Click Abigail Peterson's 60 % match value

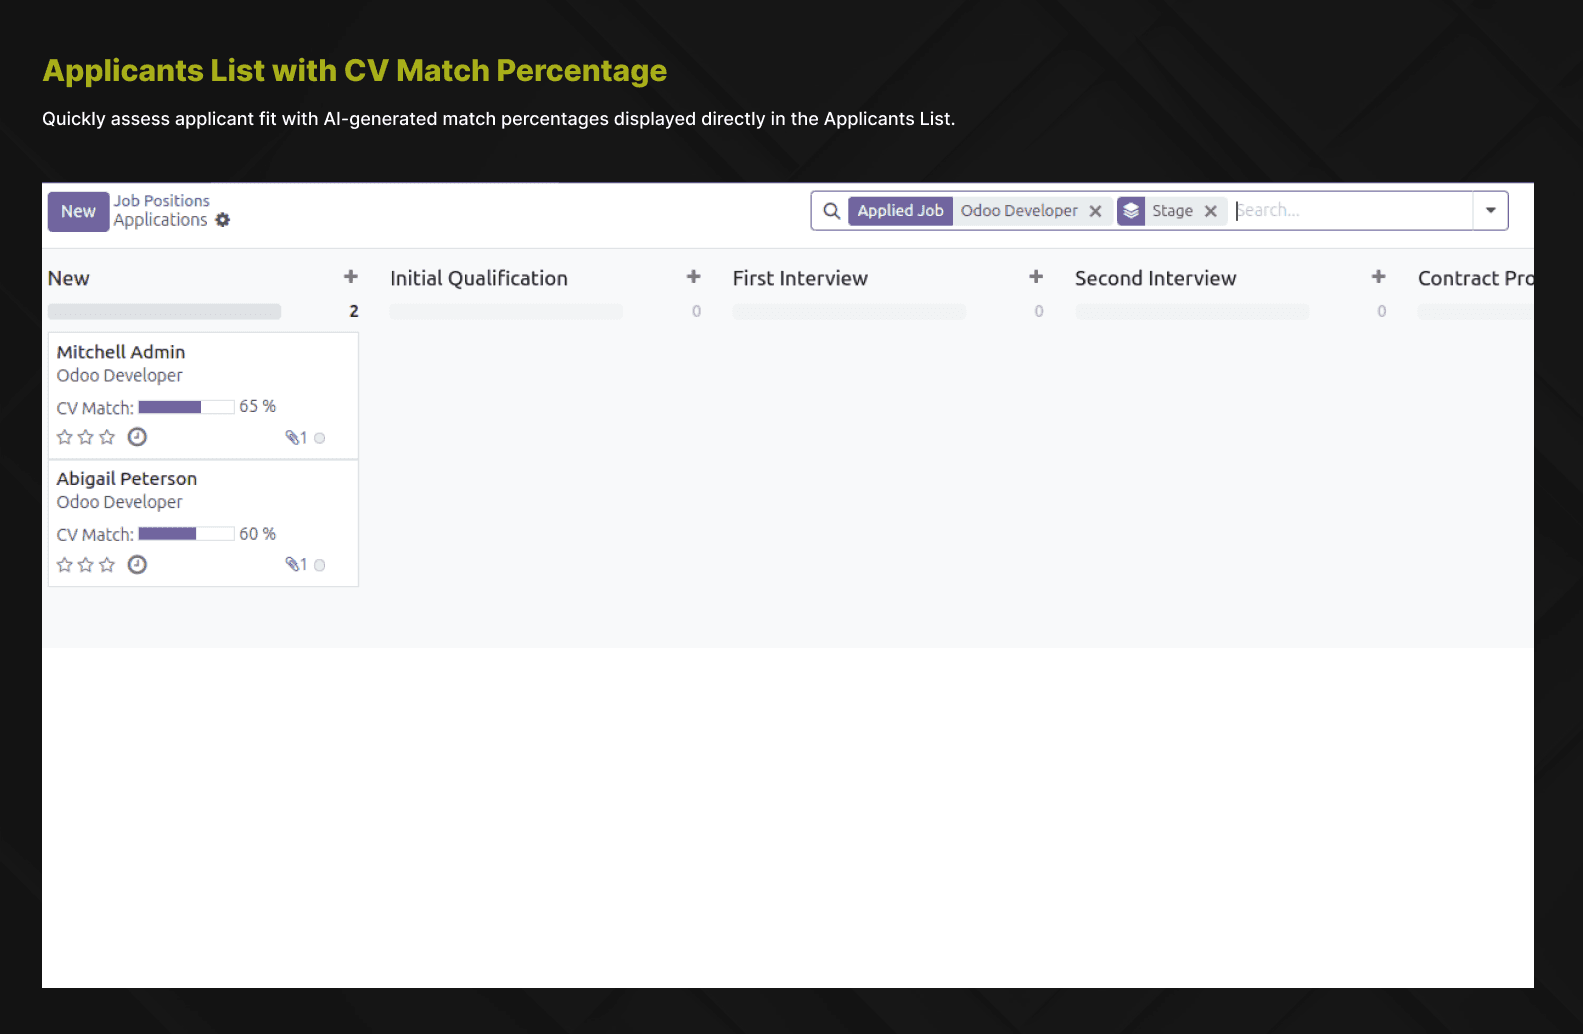pyautogui.click(x=257, y=534)
